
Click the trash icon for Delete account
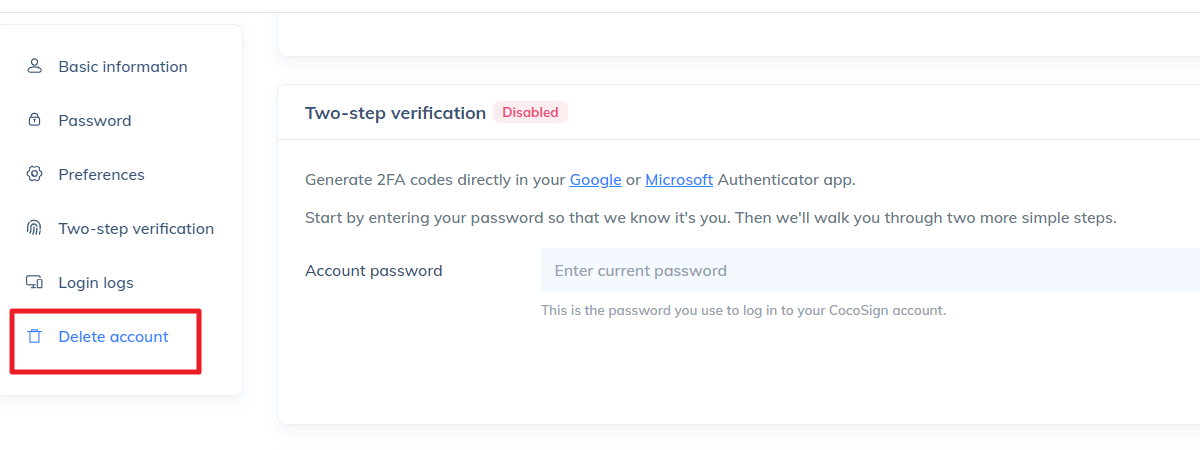[x=34, y=336]
